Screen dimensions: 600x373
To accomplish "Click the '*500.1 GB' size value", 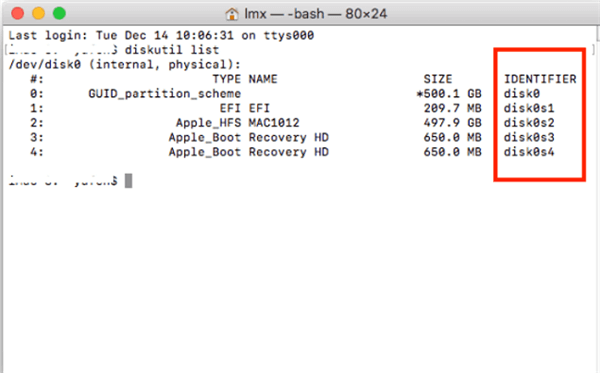I will point(448,94).
